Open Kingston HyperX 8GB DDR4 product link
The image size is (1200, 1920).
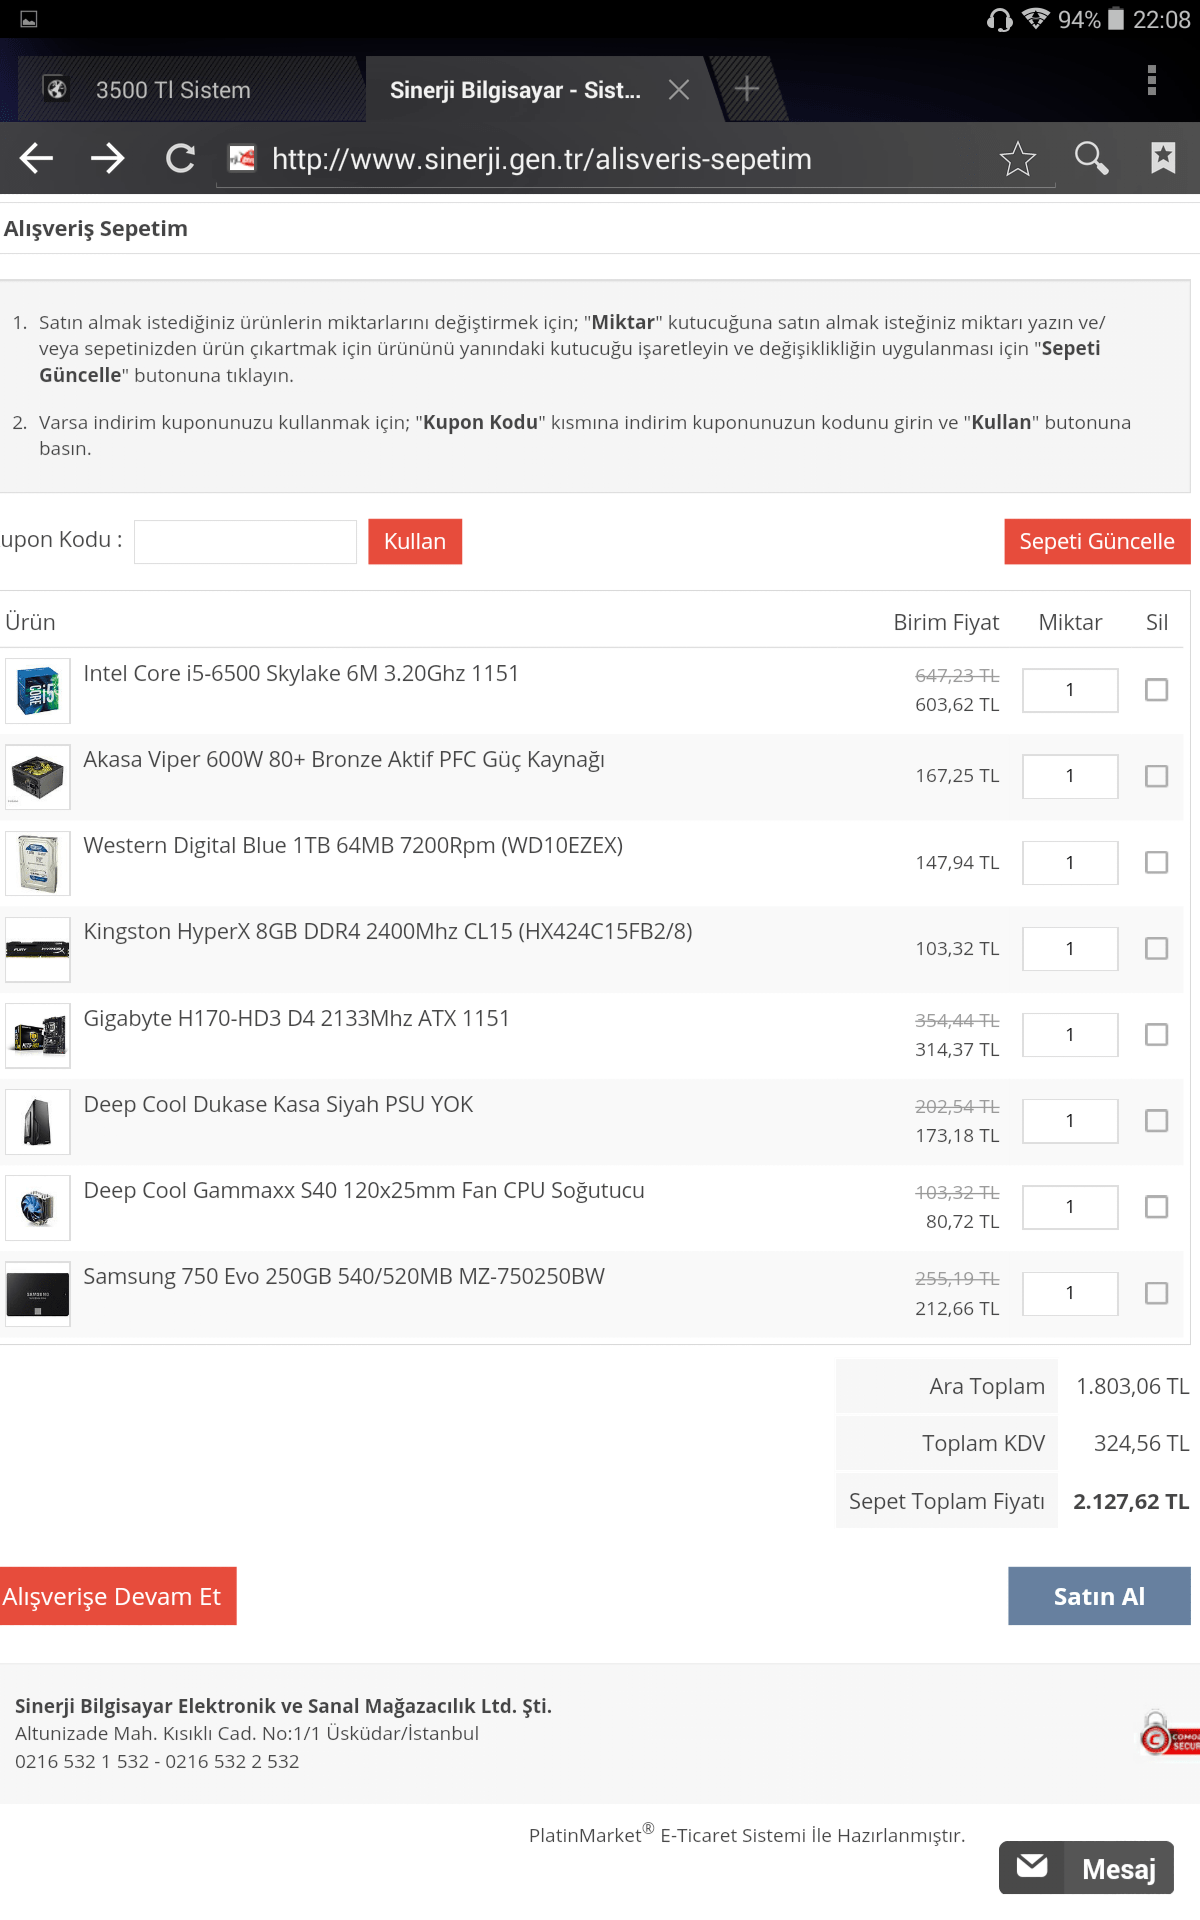[388, 932]
